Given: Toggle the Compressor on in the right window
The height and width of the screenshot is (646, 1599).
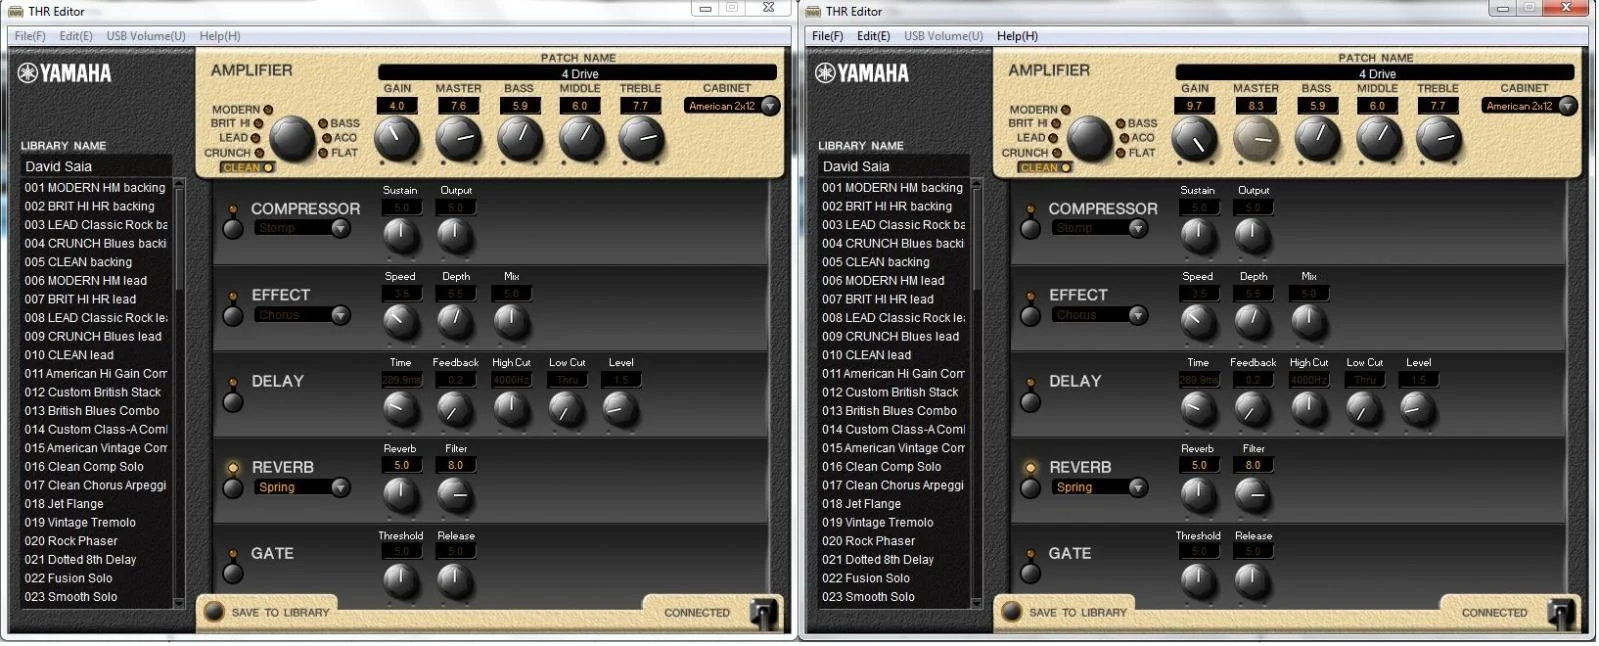Looking at the screenshot, I should tap(1031, 229).
